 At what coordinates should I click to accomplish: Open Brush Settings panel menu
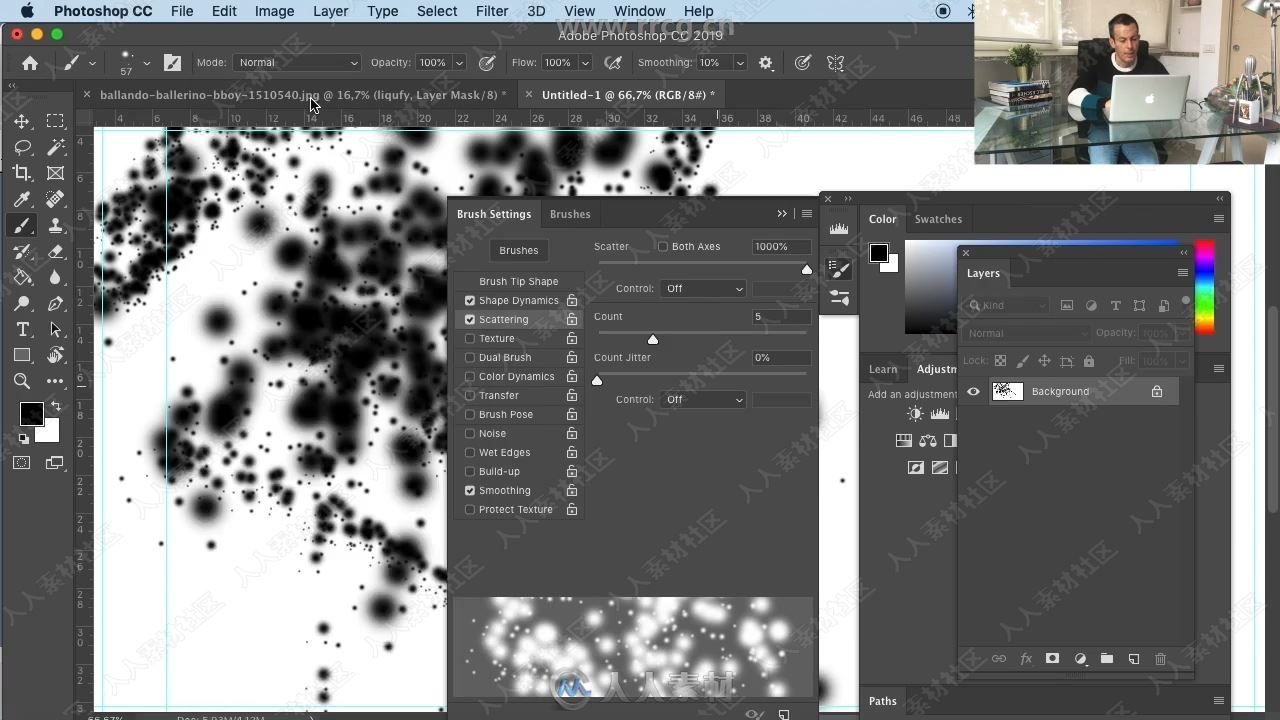807,214
